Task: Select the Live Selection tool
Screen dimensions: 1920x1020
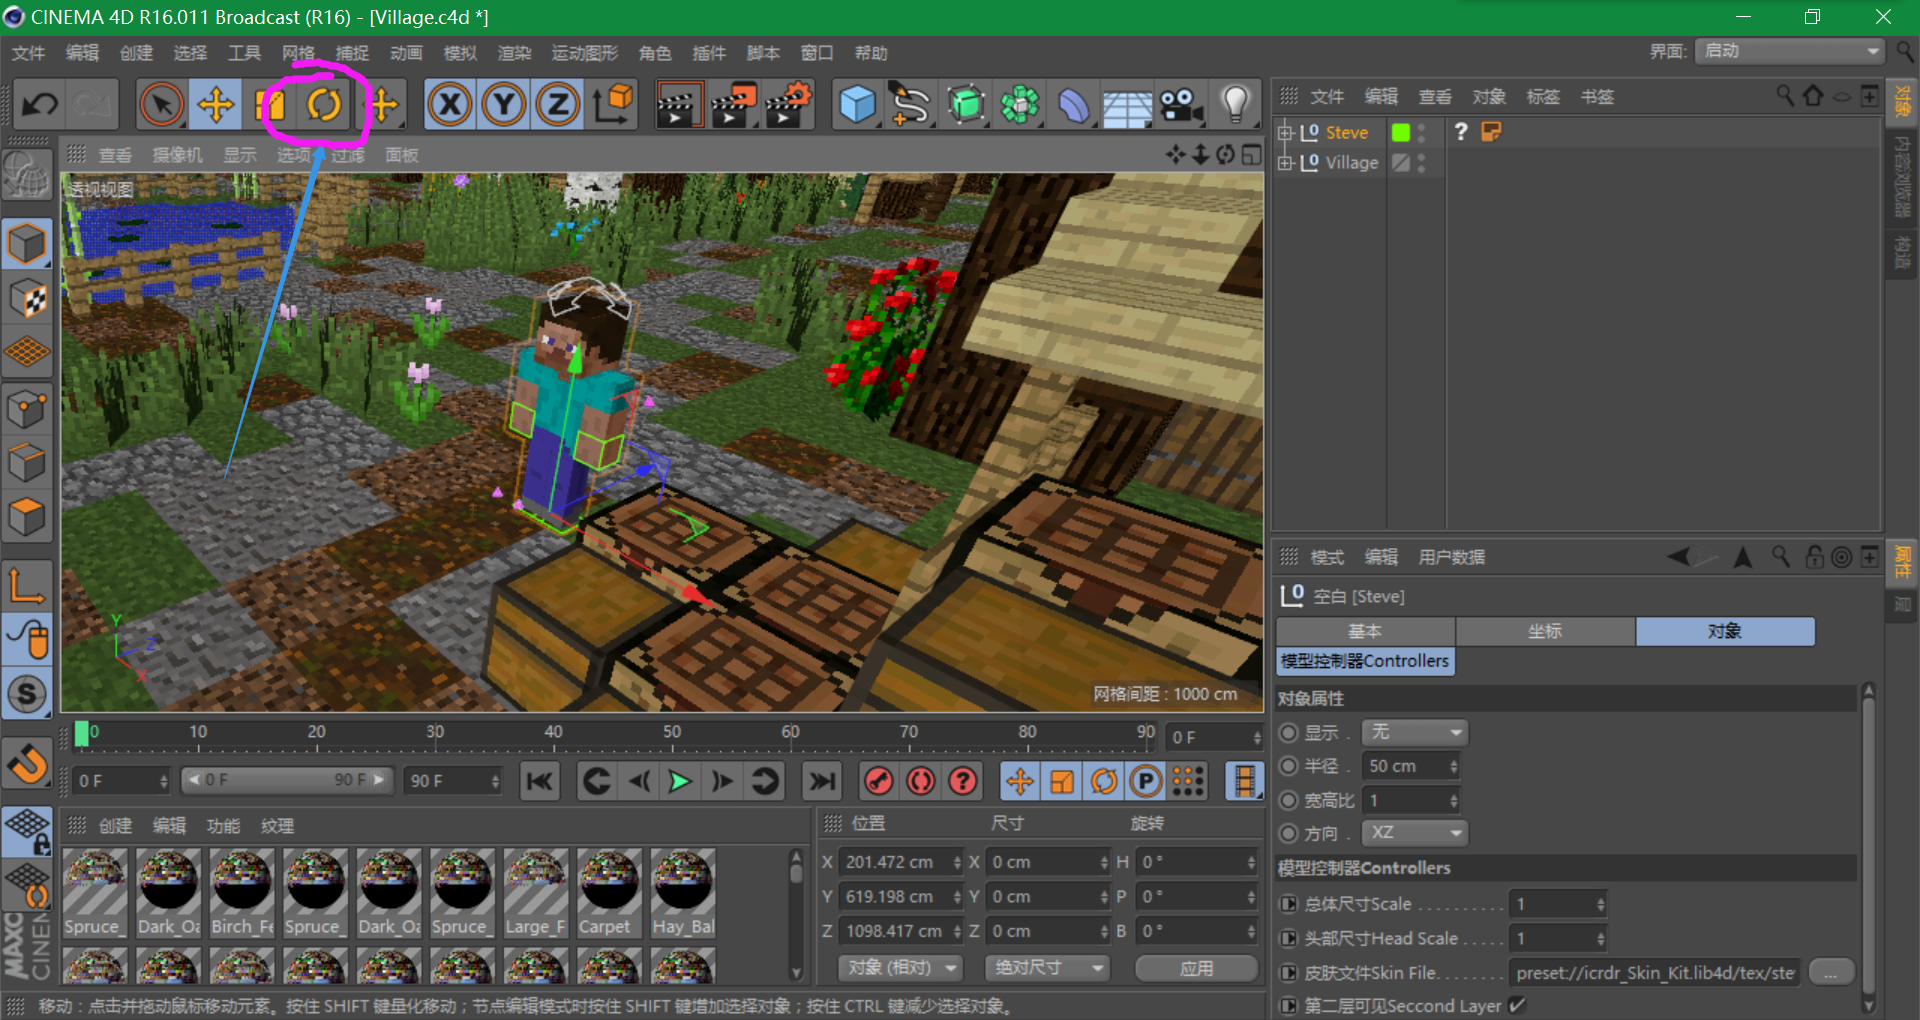Action: 162,104
